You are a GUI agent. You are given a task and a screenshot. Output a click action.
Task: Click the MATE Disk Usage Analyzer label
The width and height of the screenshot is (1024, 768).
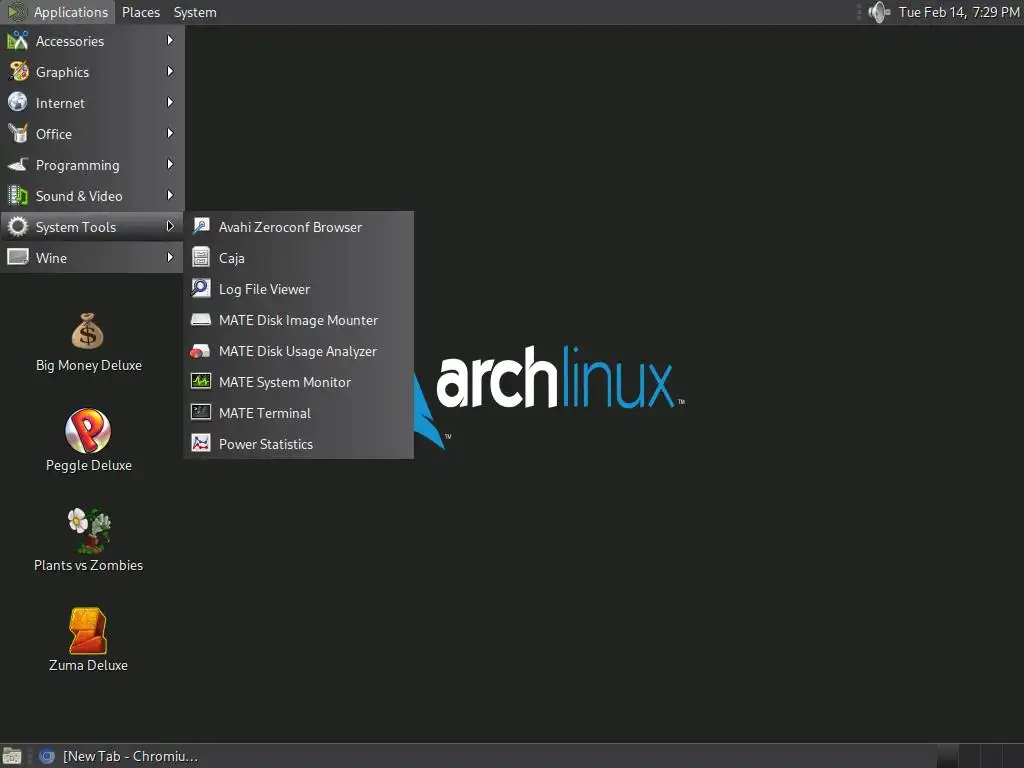(298, 351)
